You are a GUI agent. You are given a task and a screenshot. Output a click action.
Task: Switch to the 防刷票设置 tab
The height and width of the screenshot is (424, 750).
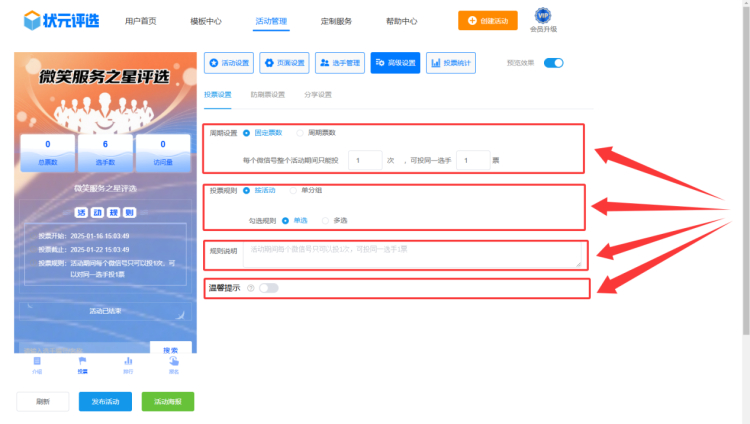[267, 95]
